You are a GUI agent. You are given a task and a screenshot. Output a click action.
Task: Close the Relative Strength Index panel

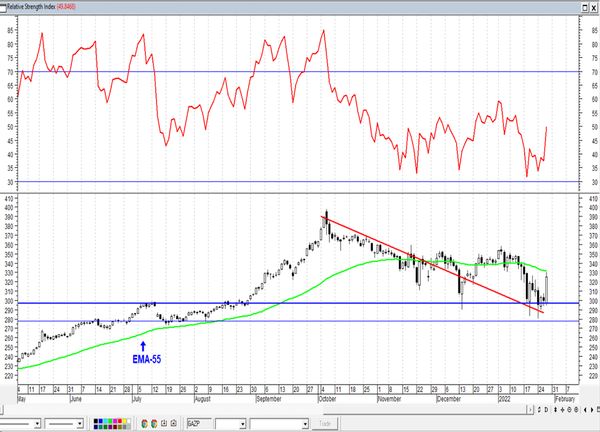point(594,6)
